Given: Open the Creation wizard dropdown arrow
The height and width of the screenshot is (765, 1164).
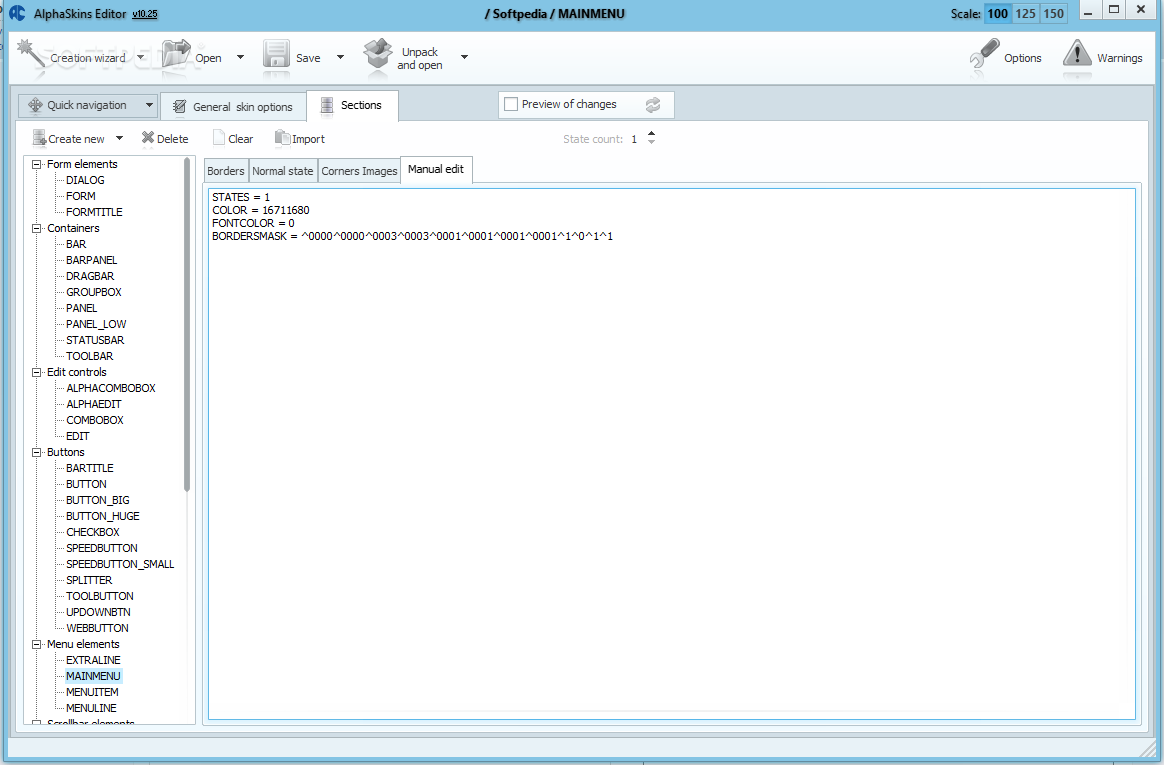Looking at the screenshot, I should click(x=140, y=57).
